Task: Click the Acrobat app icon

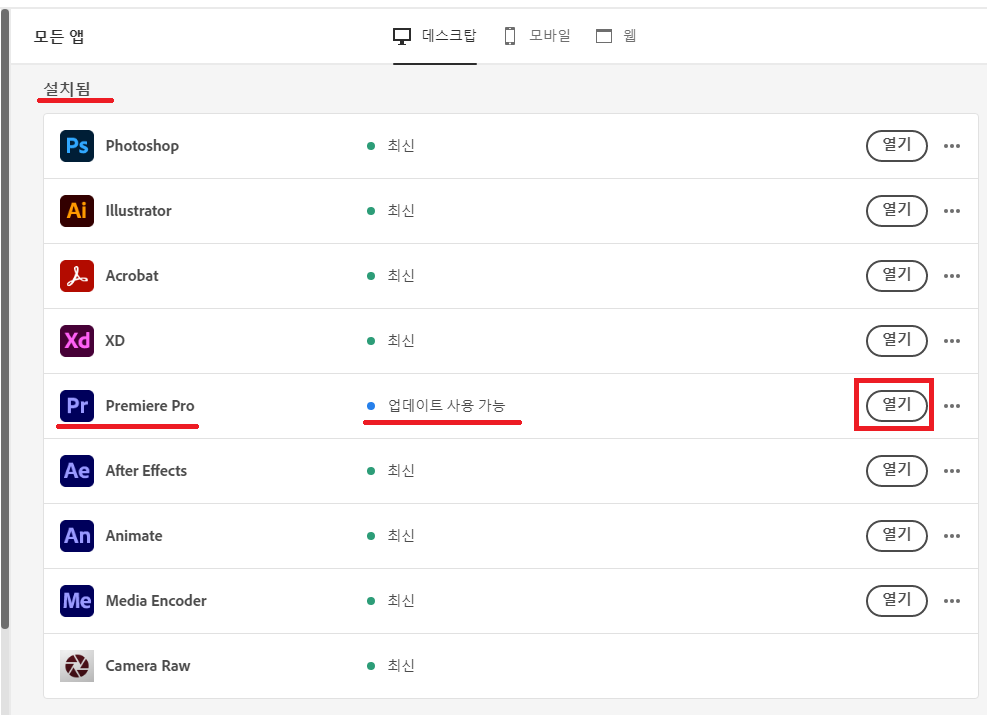Action: coord(77,276)
